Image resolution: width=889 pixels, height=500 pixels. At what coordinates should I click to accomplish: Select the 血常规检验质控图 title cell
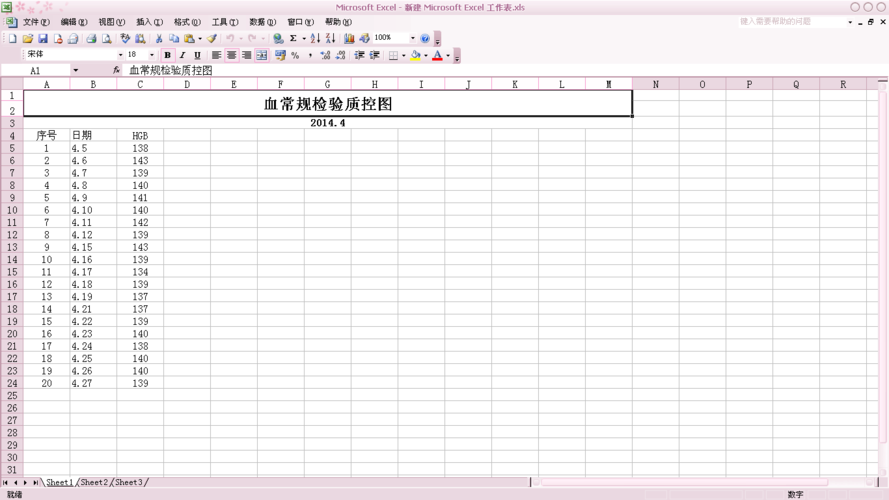click(328, 103)
